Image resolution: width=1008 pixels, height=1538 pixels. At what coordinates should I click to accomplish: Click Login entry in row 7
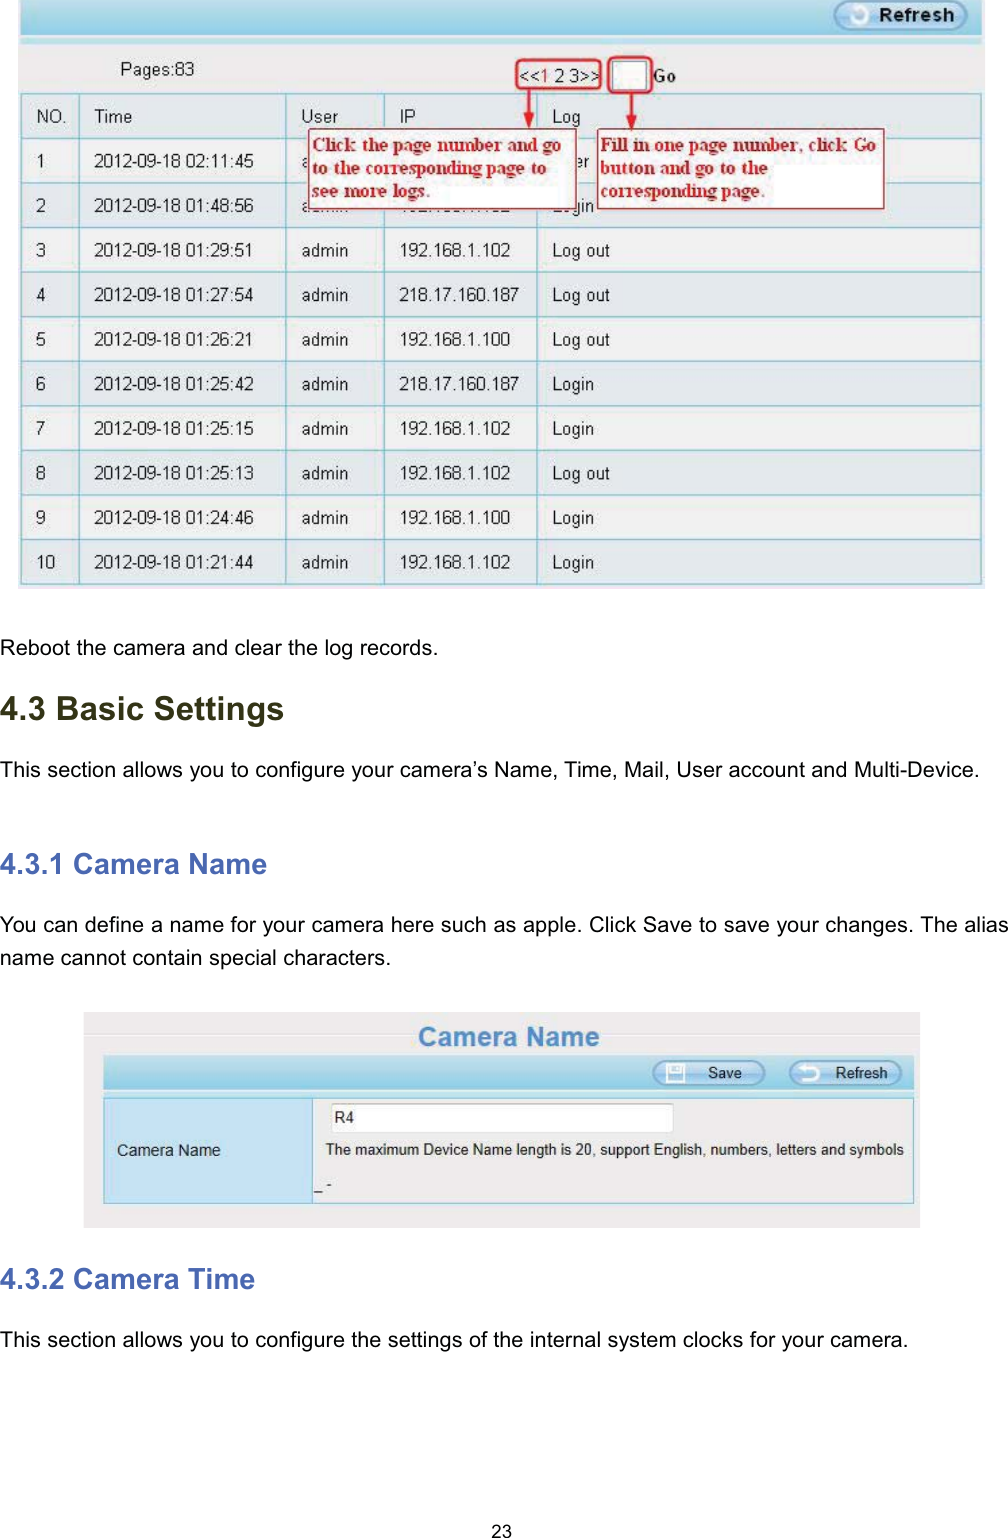tap(573, 429)
